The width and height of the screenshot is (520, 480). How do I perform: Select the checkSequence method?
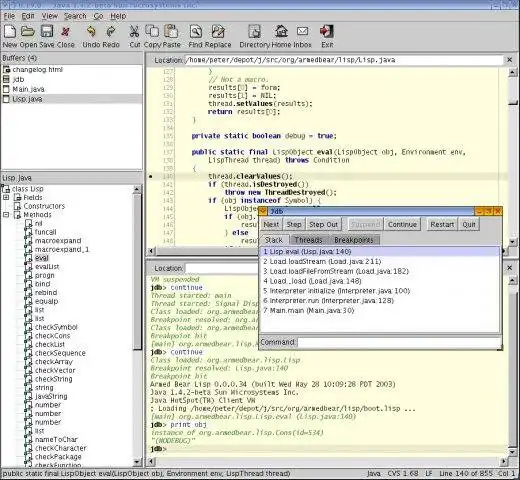(x=60, y=353)
